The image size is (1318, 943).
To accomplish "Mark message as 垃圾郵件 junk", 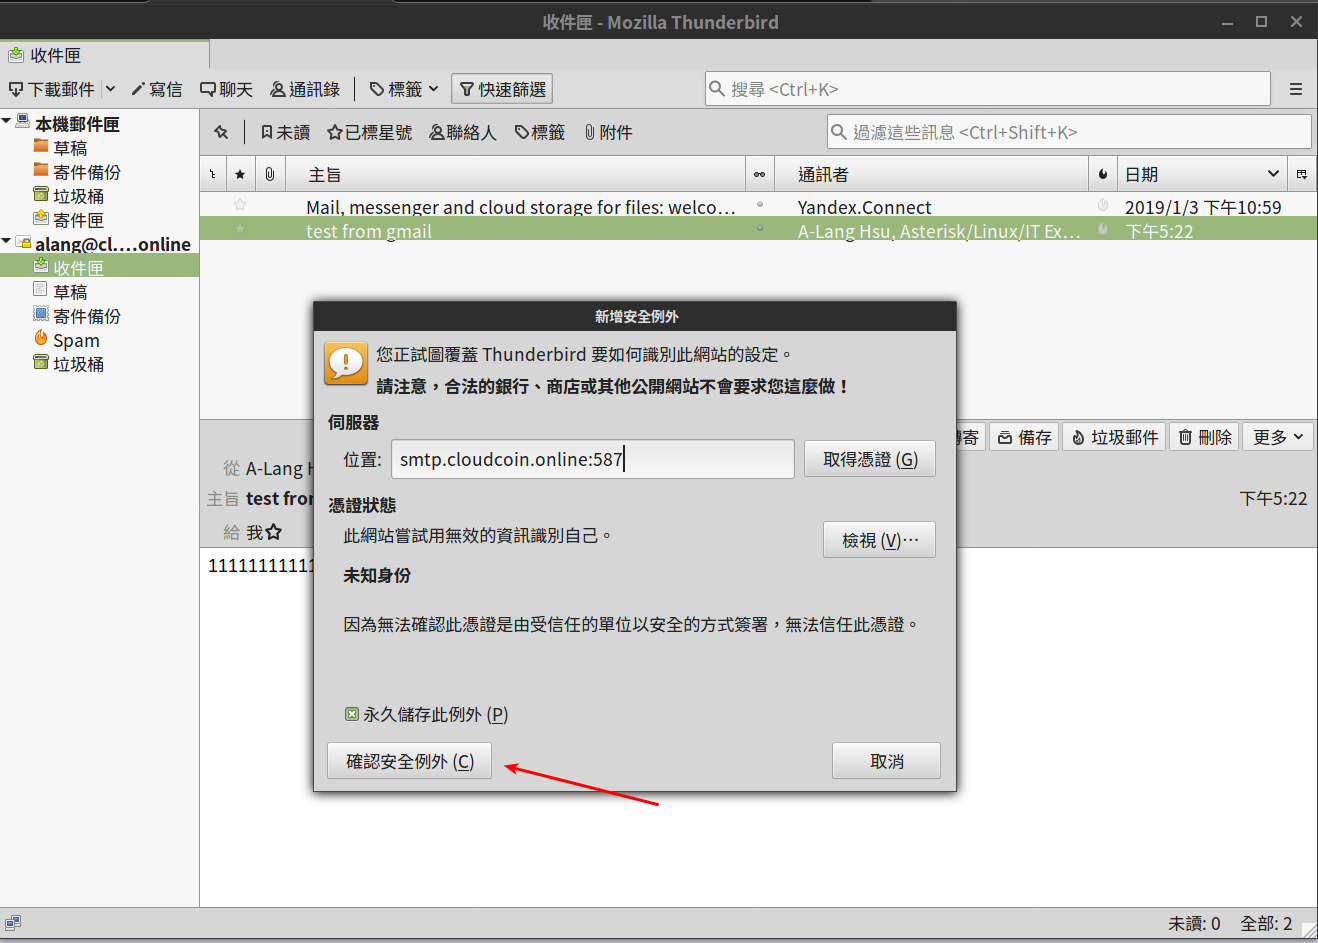I will coord(1114,437).
